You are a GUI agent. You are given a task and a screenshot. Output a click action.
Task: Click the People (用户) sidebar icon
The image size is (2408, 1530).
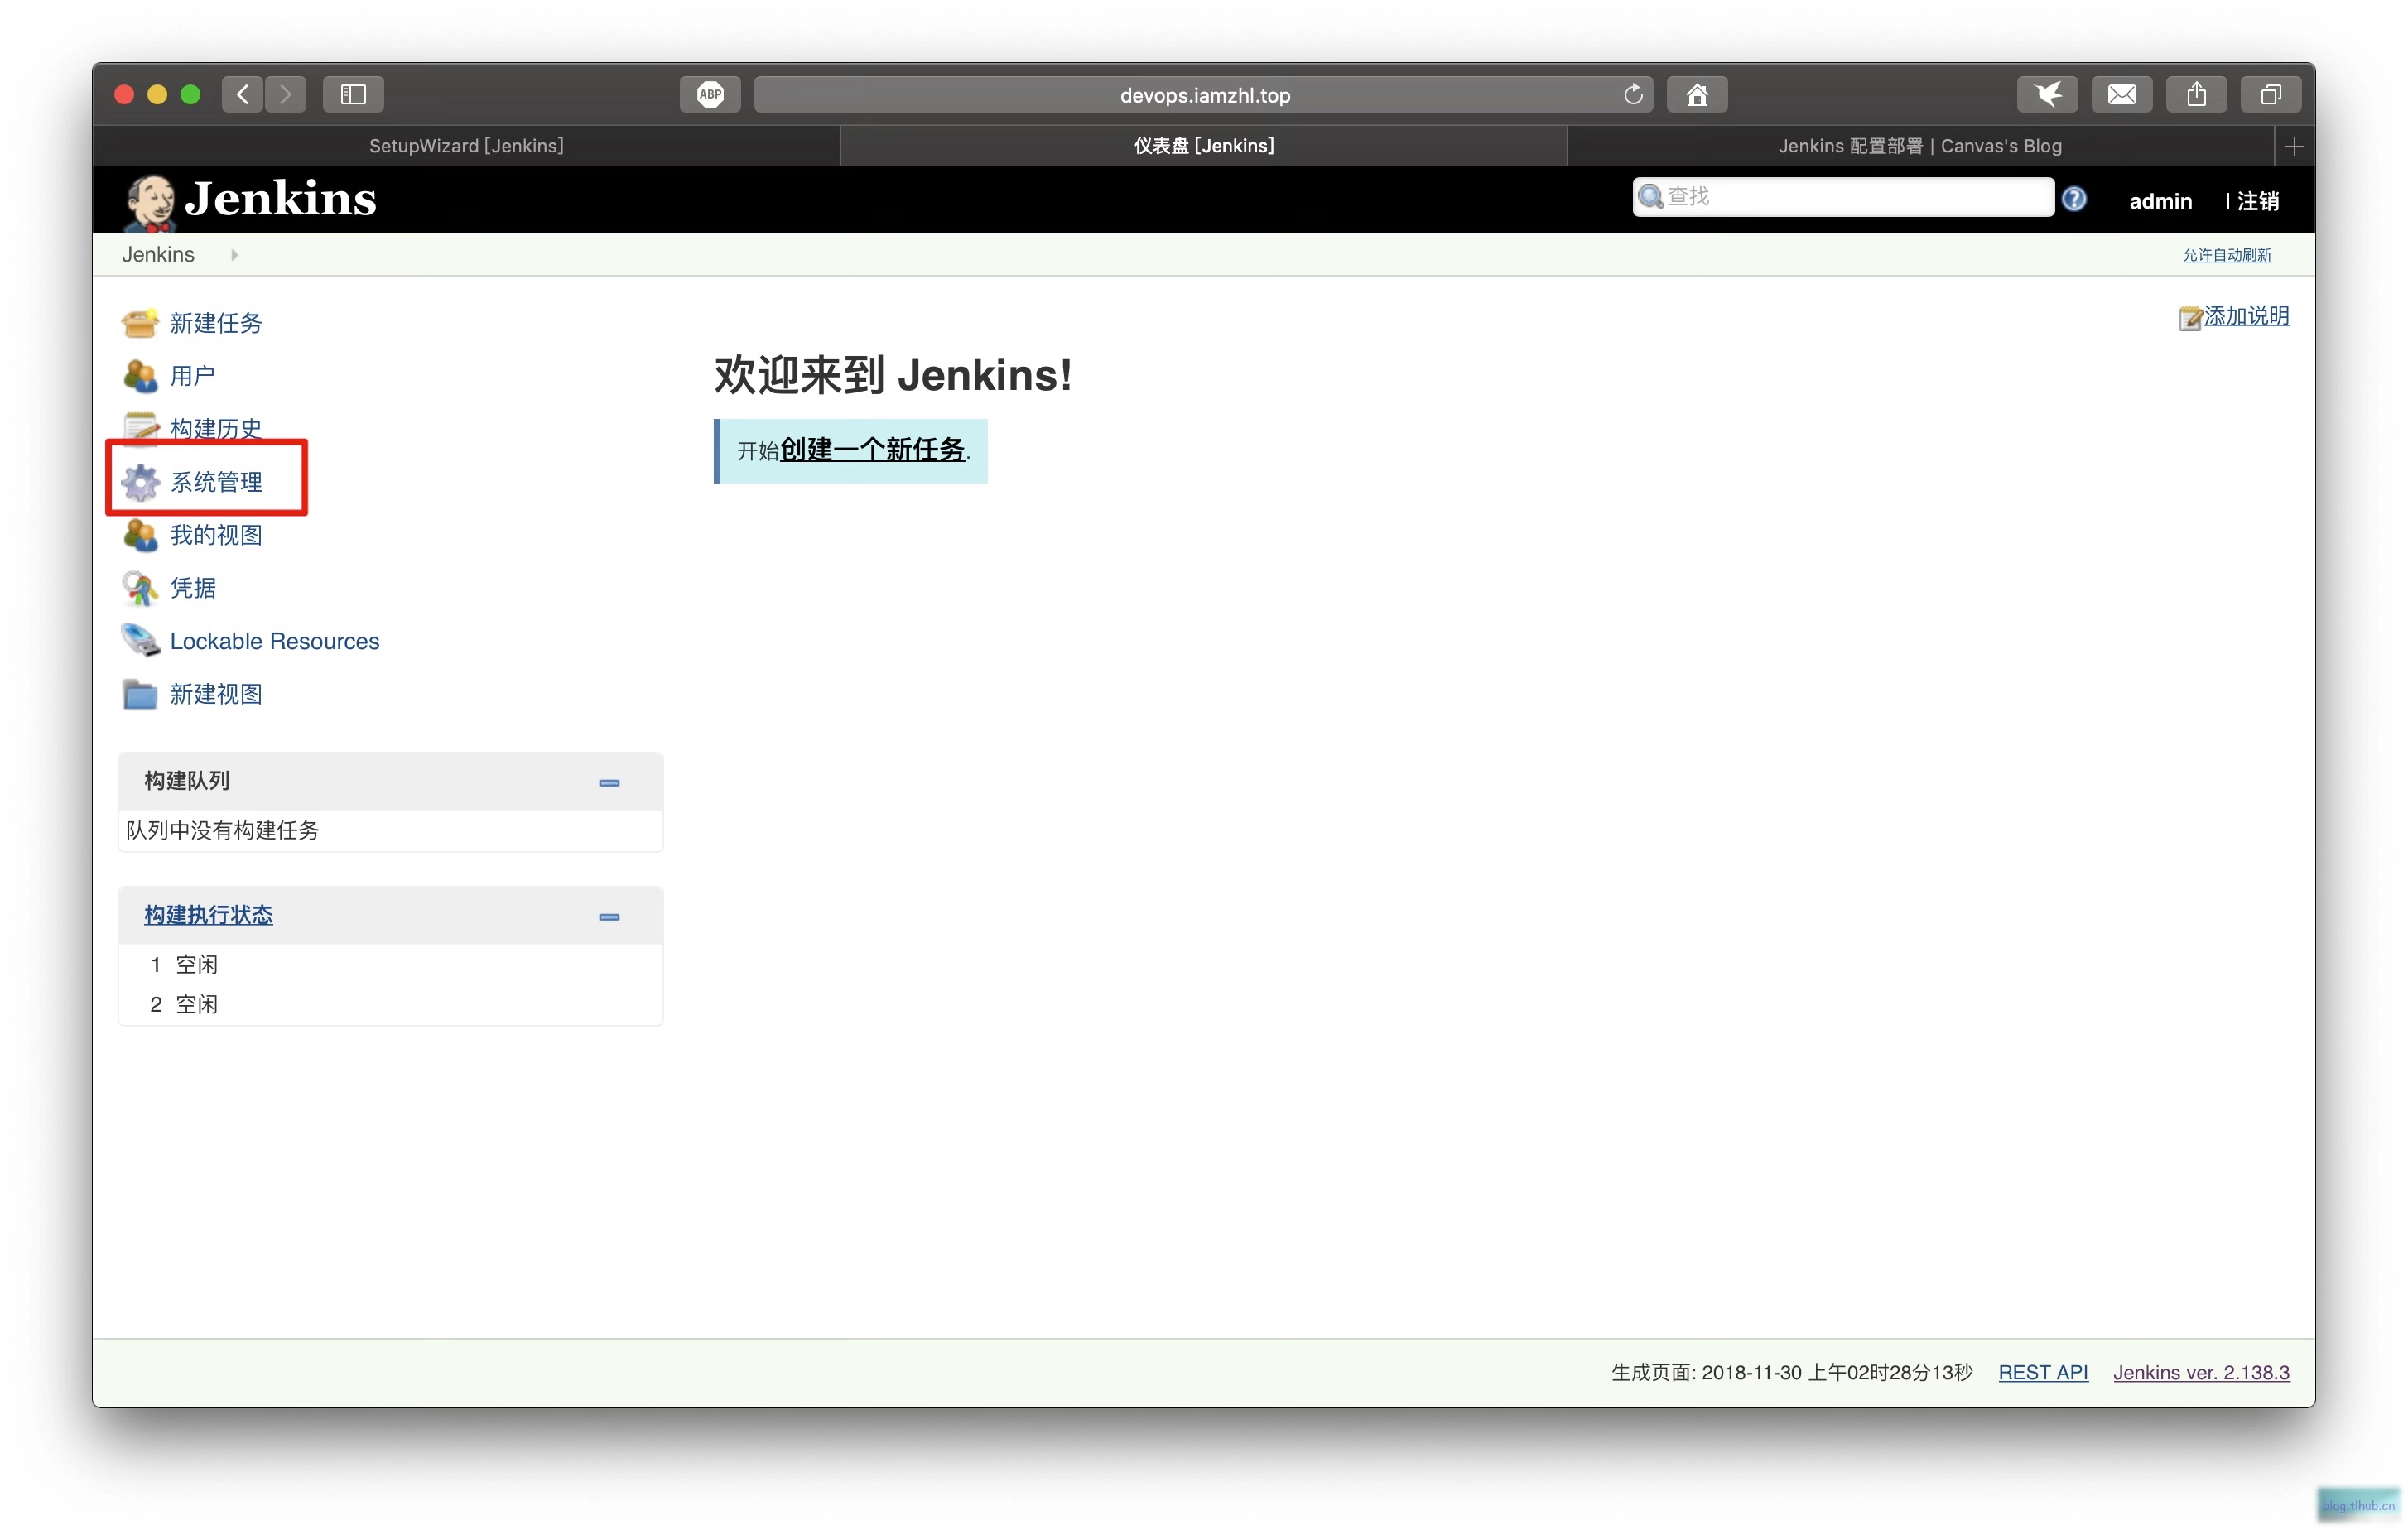tap(139, 376)
